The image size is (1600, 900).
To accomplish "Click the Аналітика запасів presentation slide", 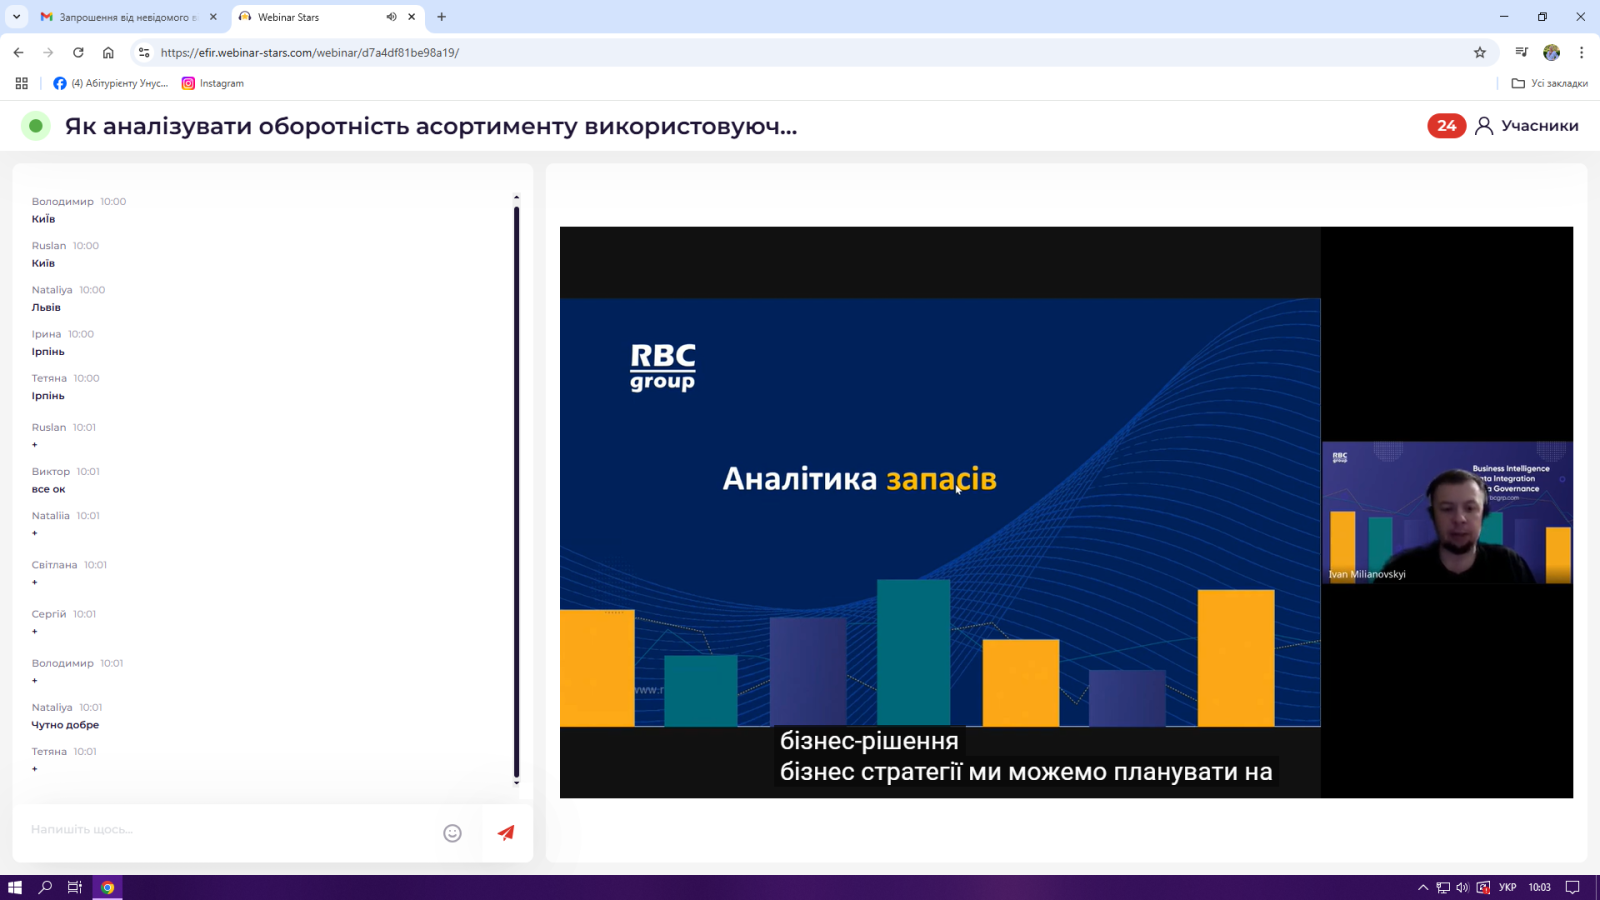I will (940, 512).
